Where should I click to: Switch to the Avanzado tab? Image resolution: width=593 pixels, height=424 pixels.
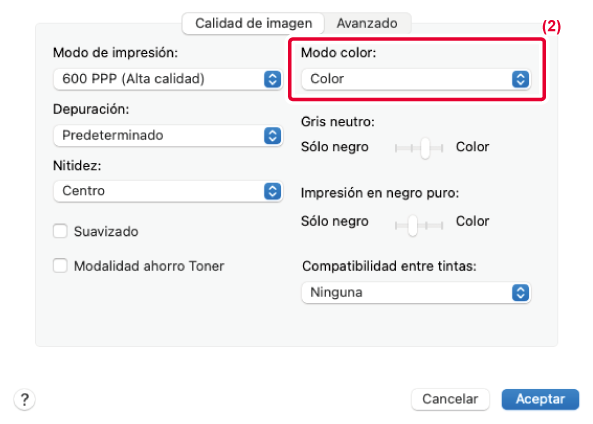(367, 23)
